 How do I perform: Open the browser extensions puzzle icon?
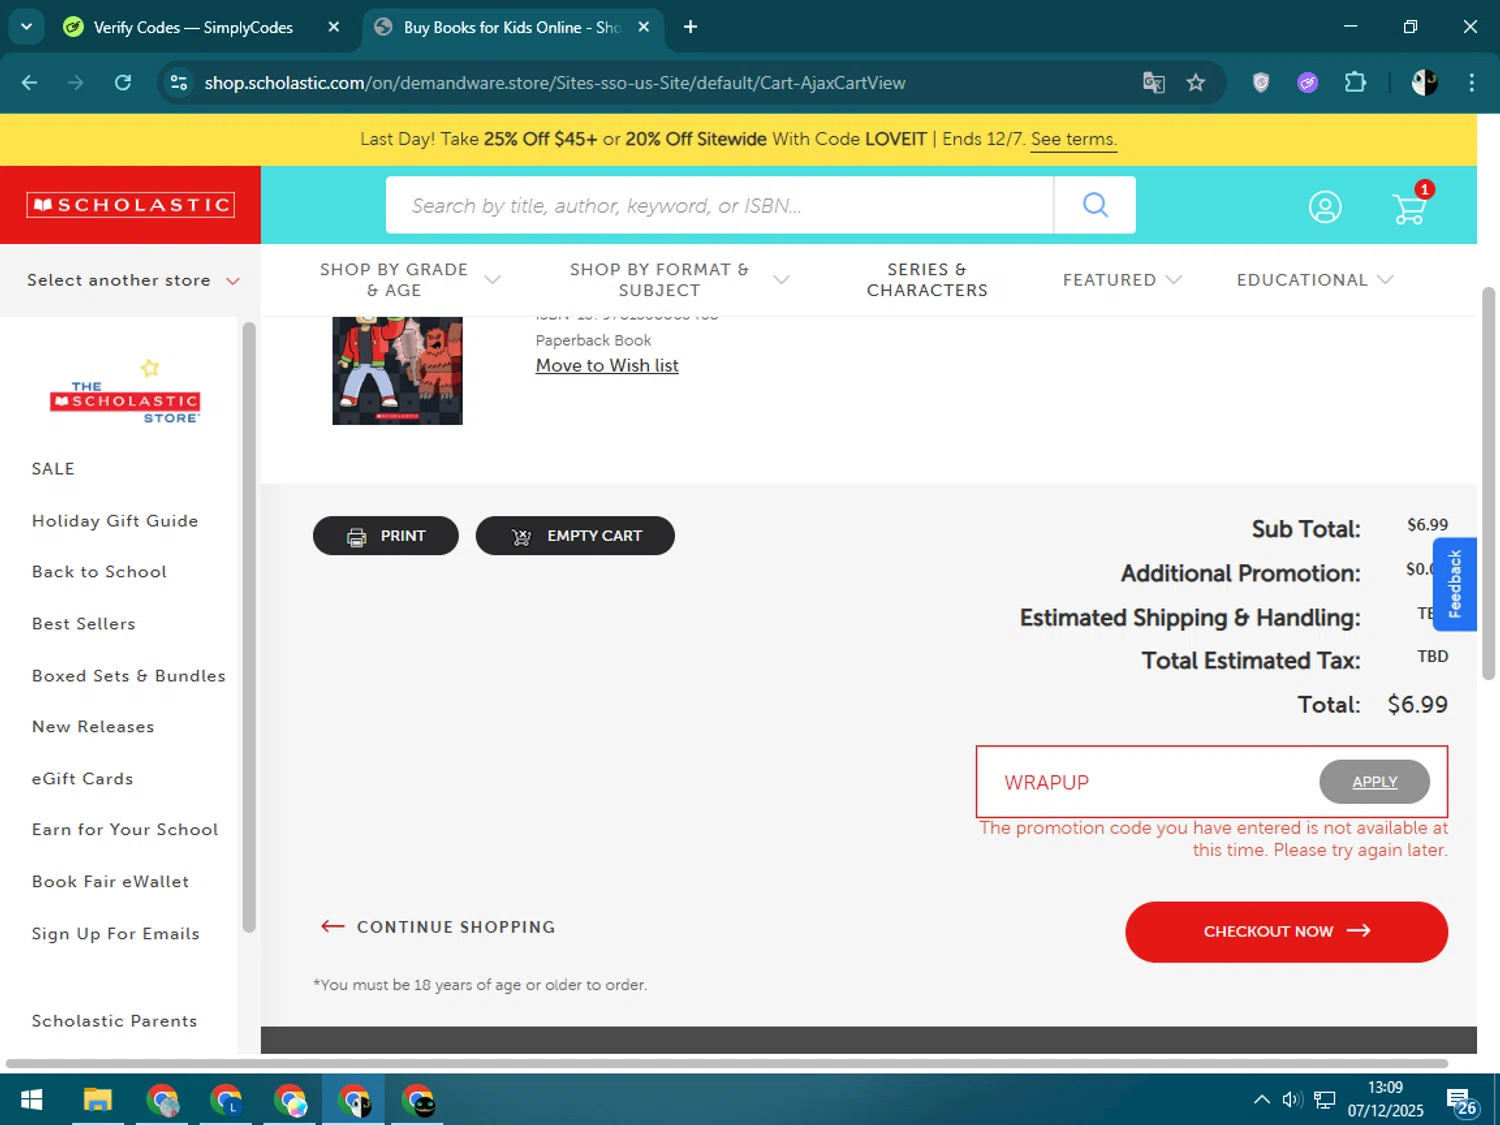(1355, 83)
